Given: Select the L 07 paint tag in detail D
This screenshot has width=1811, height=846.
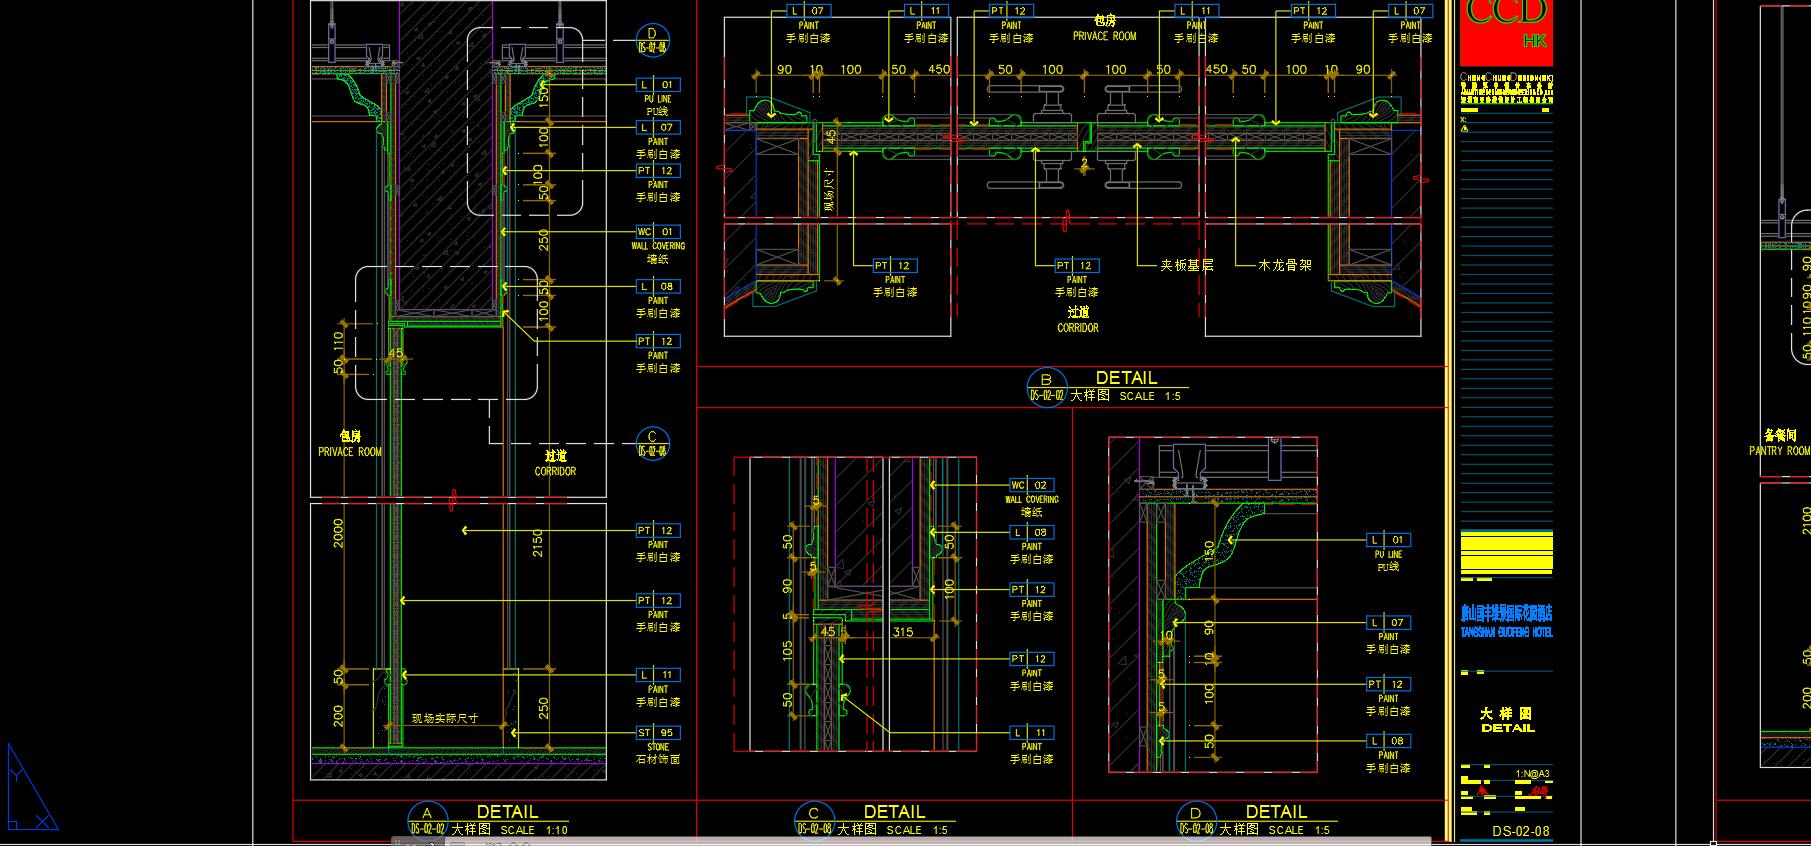Looking at the screenshot, I should [x=1388, y=622].
